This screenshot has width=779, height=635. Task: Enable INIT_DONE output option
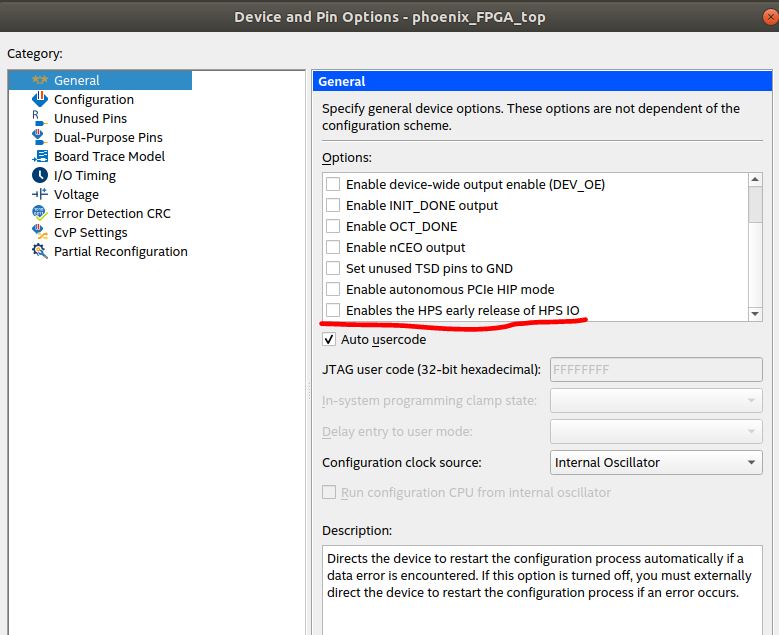pyautogui.click(x=333, y=206)
